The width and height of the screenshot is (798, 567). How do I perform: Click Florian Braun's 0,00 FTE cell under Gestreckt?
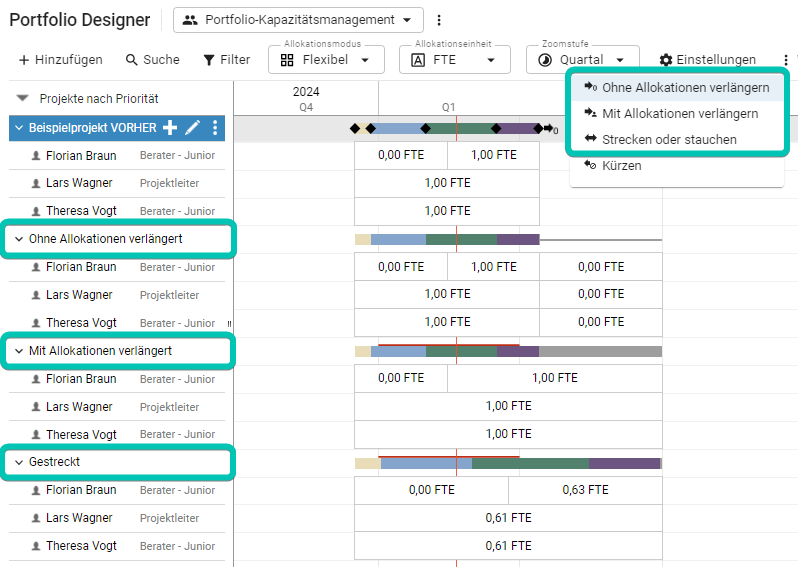tap(431, 490)
